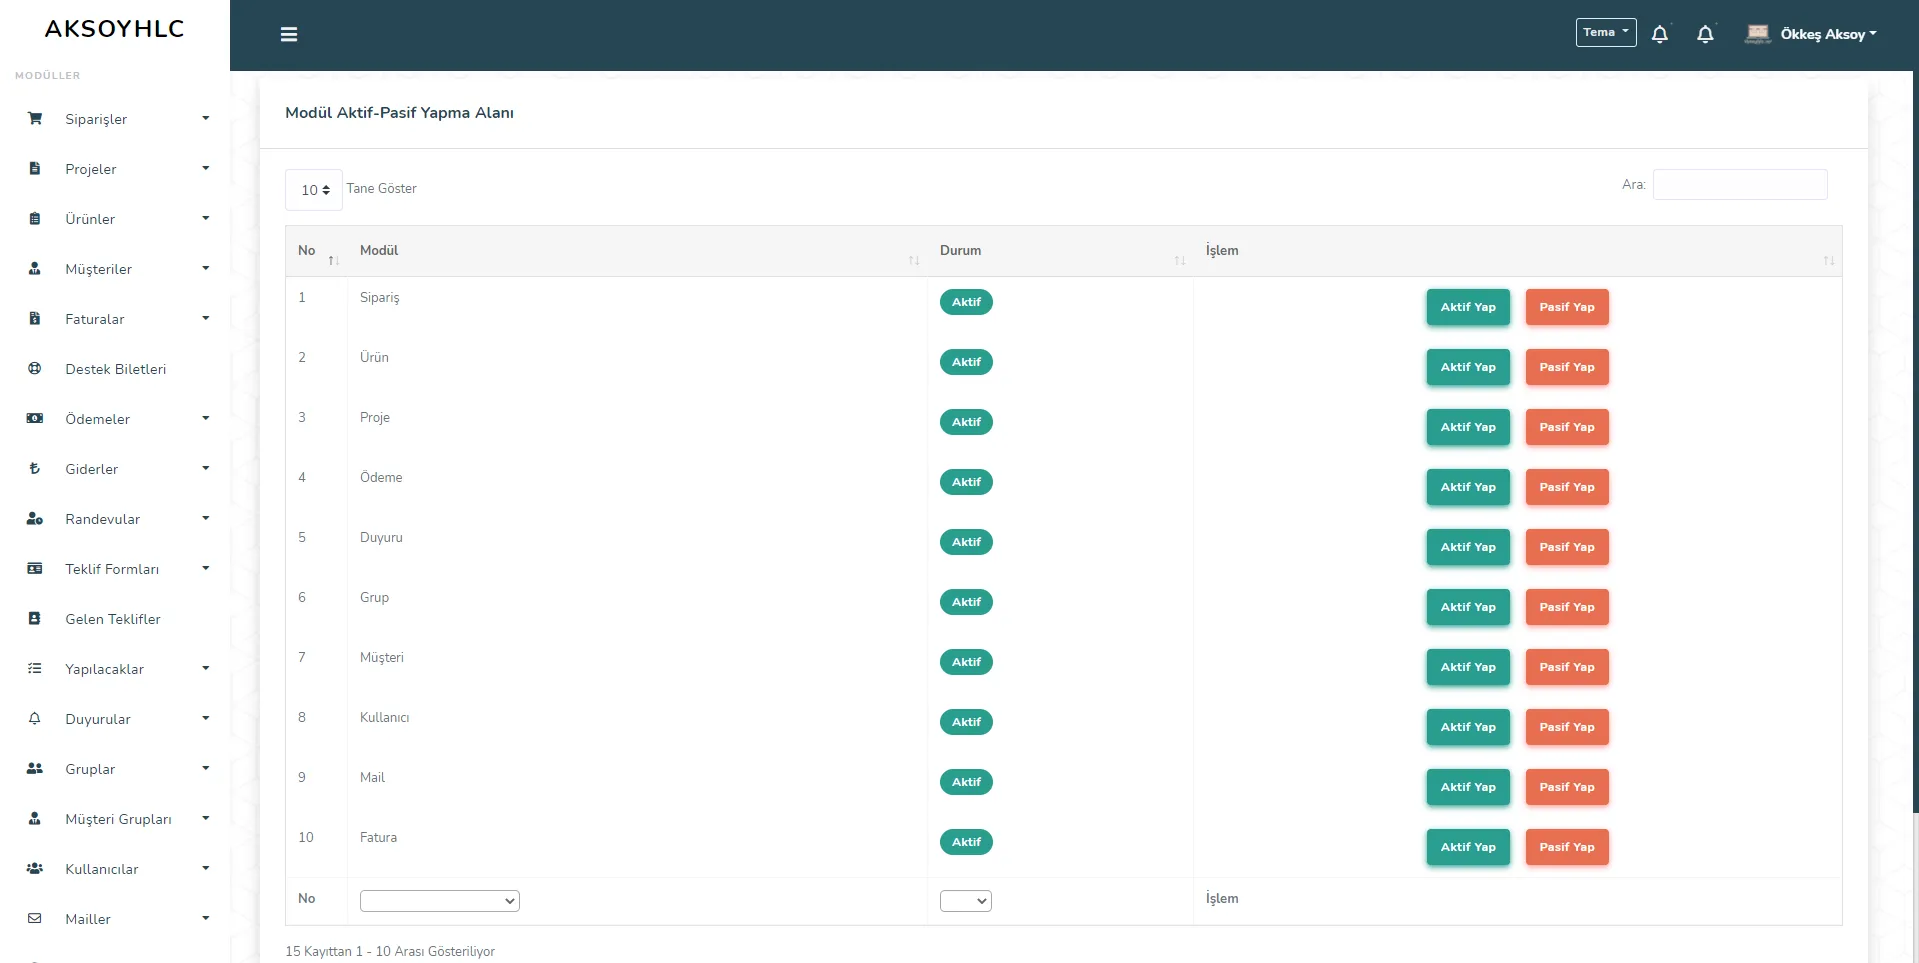This screenshot has width=1919, height=963.
Task: Click the Siparişler cart icon
Action: coord(35,119)
